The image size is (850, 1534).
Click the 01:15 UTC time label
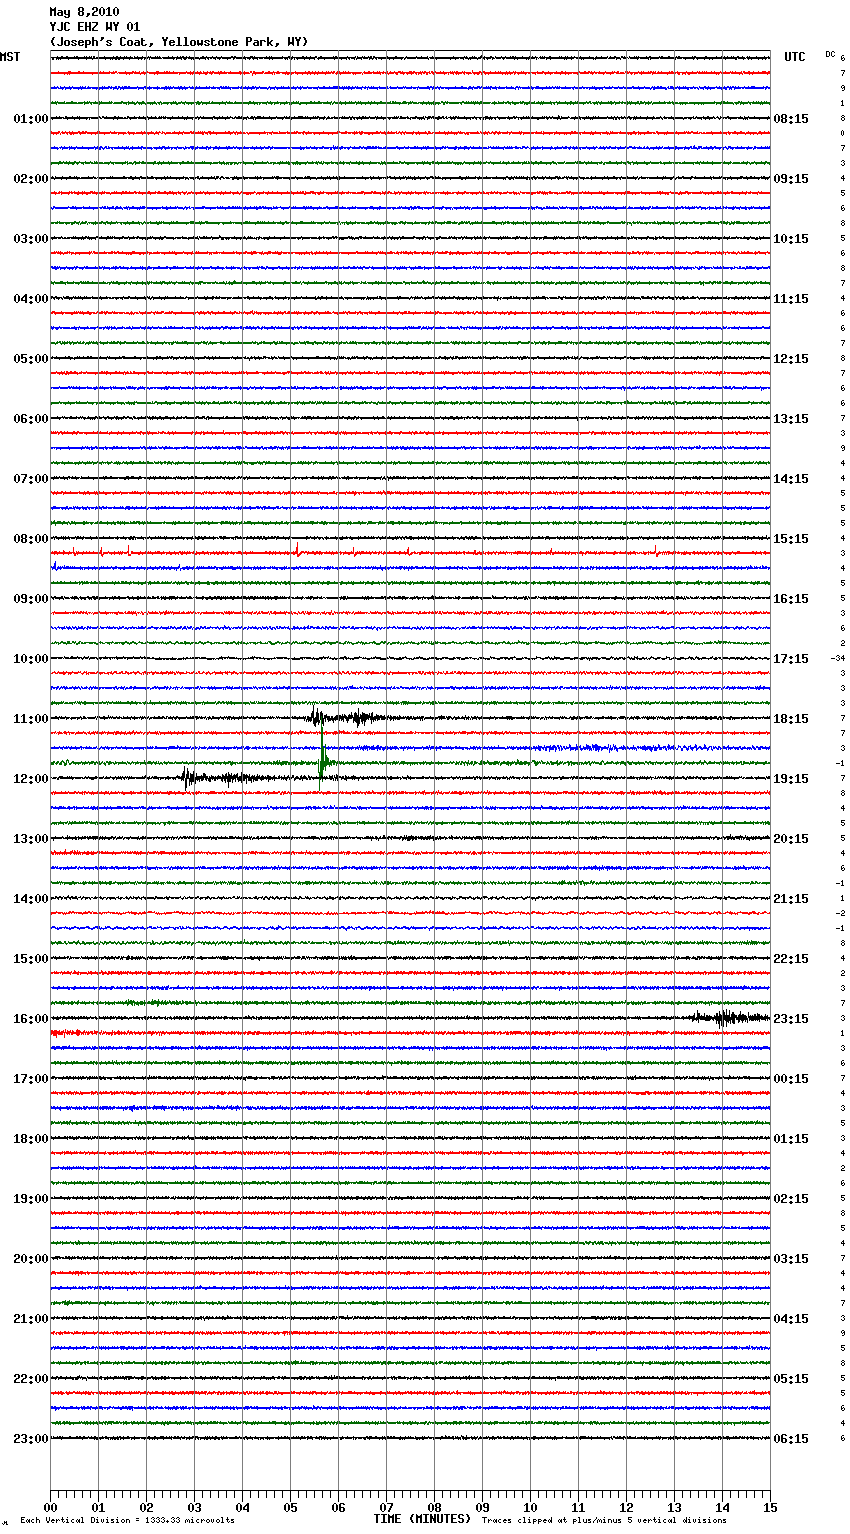click(791, 1139)
